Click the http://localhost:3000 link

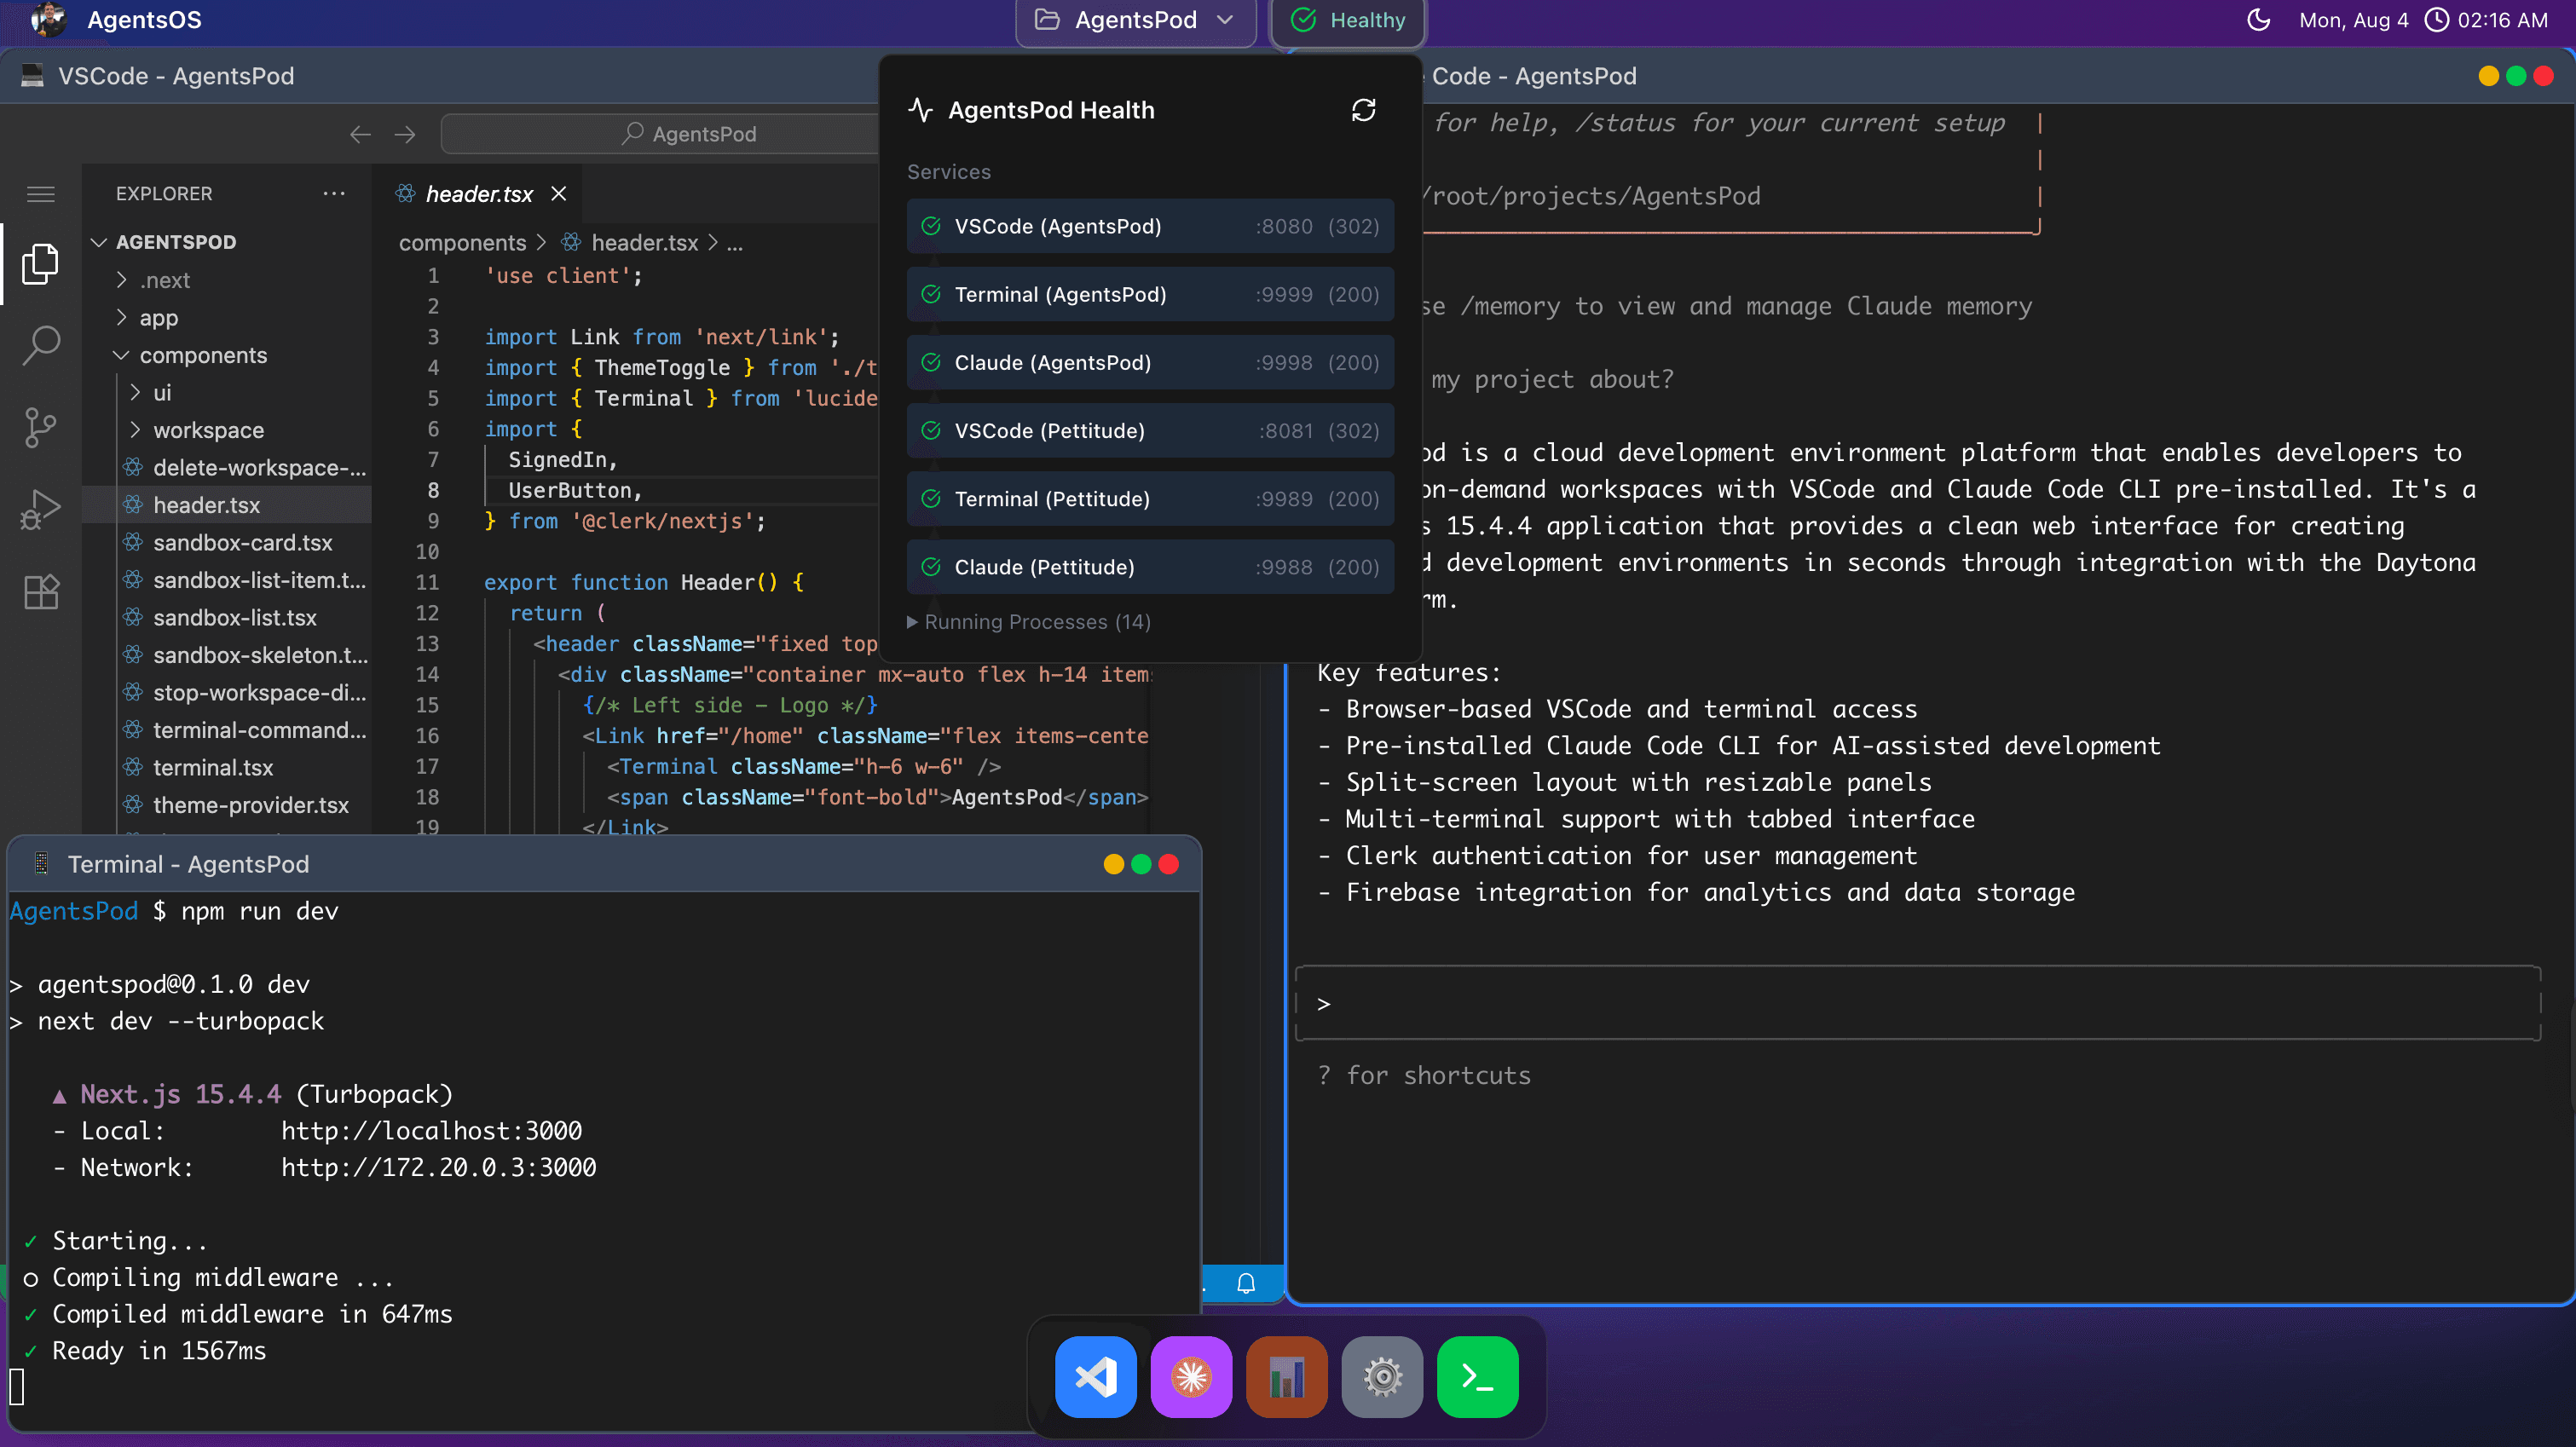click(x=431, y=1130)
